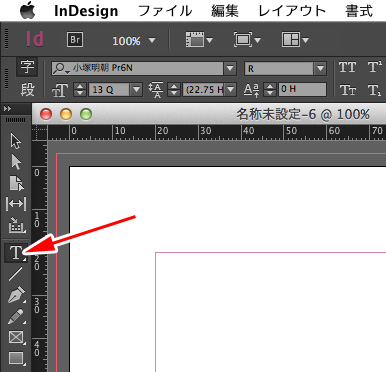386x372 pixels.
Task: Select the Pencil tool
Action: pos(15,317)
